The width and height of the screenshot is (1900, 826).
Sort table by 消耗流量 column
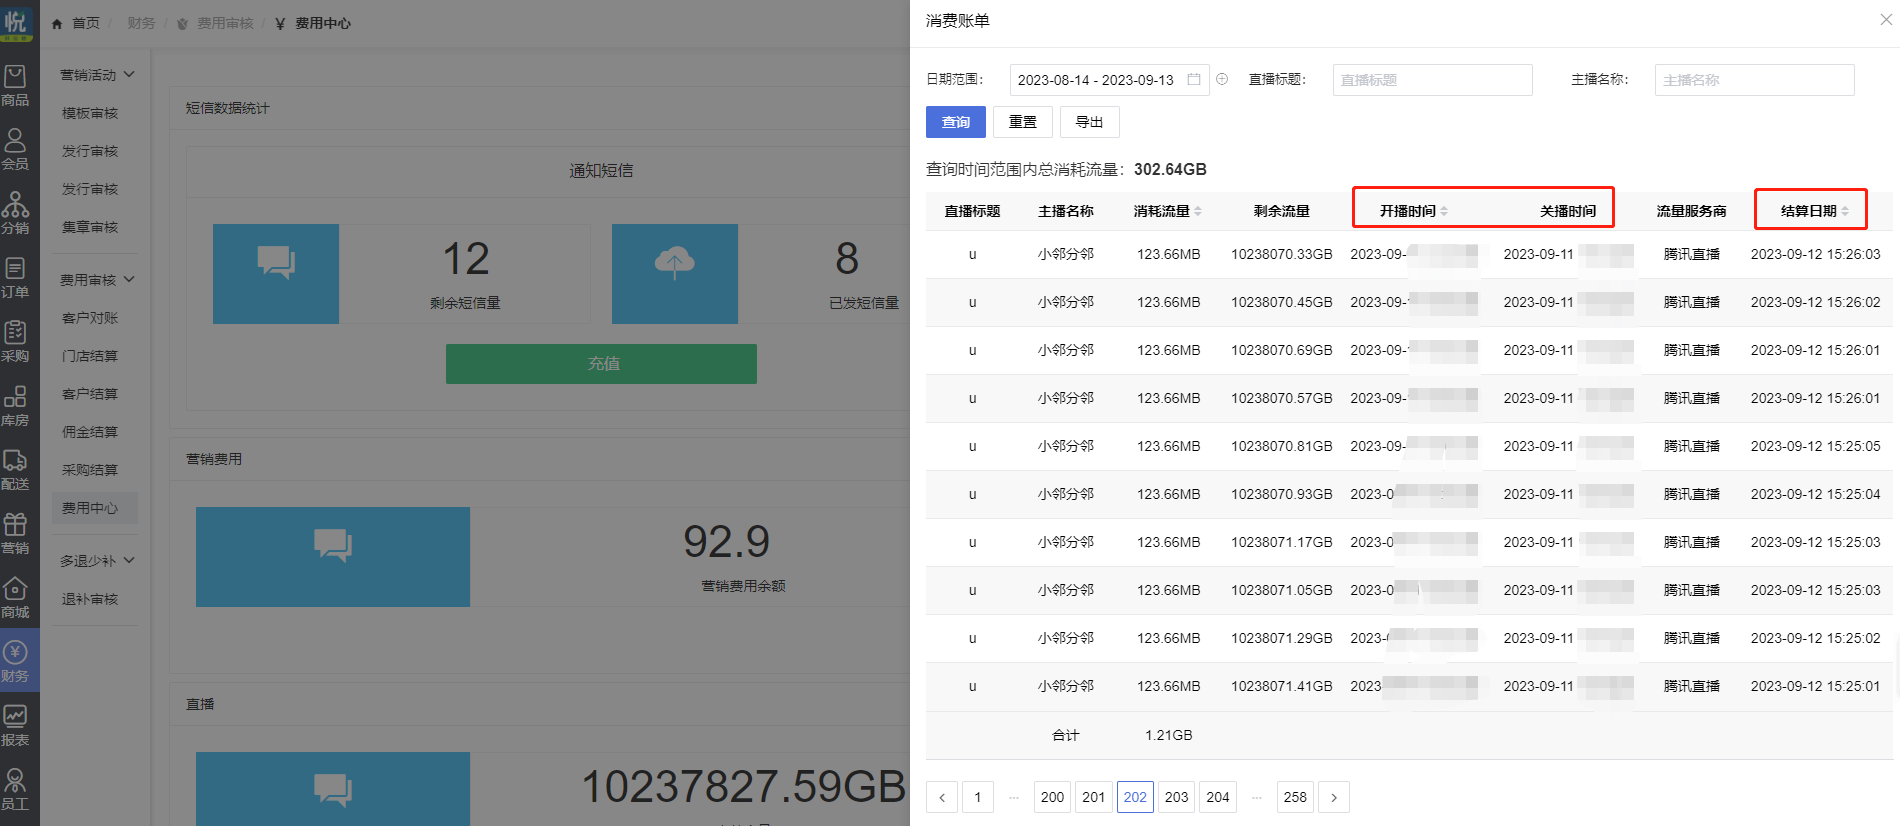click(1197, 211)
